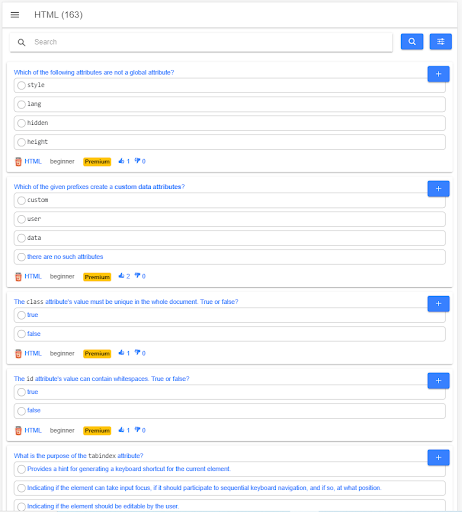Add the global attribute question with plus
The width and height of the screenshot is (462, 512).
click(x=438, y=74)
